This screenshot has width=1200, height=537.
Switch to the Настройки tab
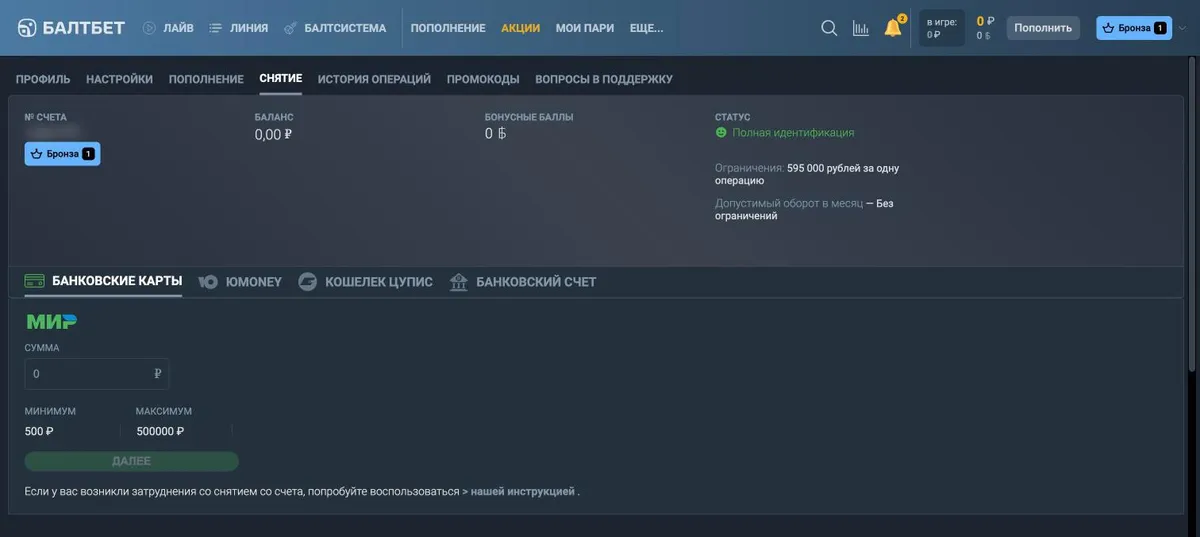click(x=119, y=79)
